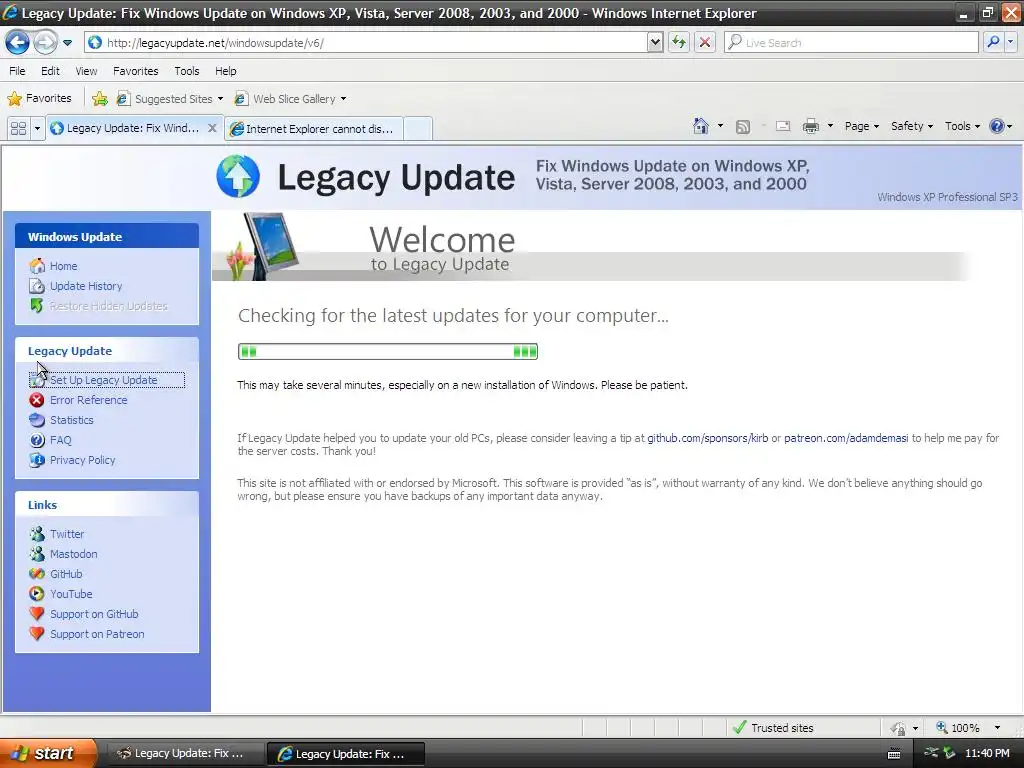The width and height of the screenshot is (1024, 768).
Task: Follow patreon.com/adamdemasi link
Action: (x=846, y=438)
